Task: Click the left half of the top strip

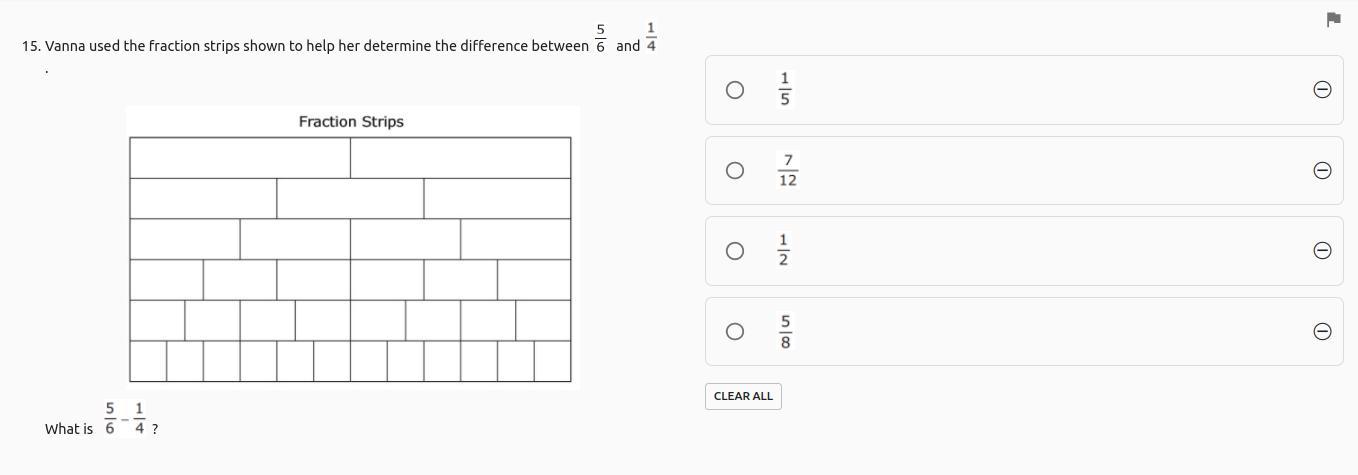Action: 240,158
